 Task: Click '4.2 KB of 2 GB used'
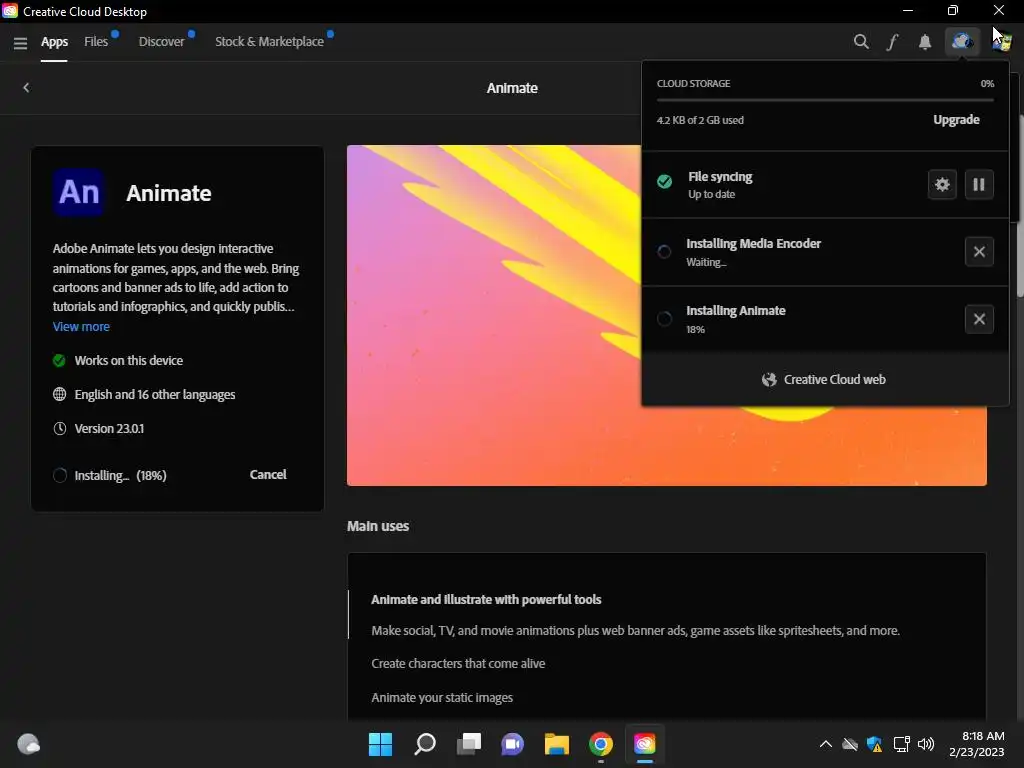(700, 120)
